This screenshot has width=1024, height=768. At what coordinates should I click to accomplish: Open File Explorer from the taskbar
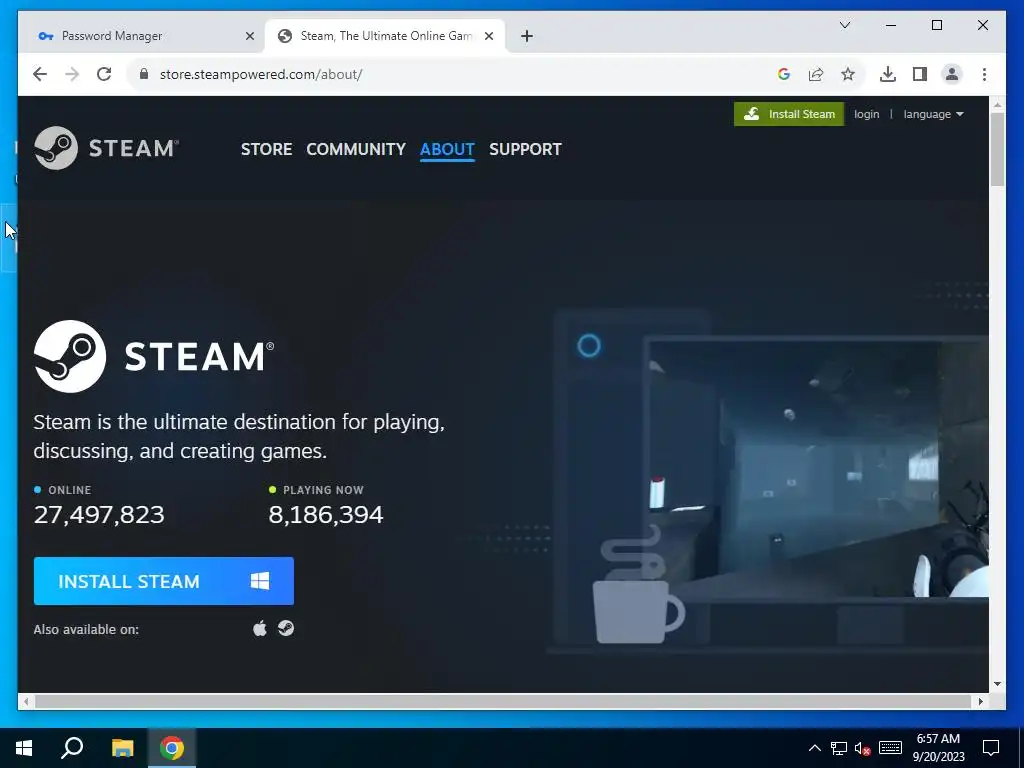(122, 748)
